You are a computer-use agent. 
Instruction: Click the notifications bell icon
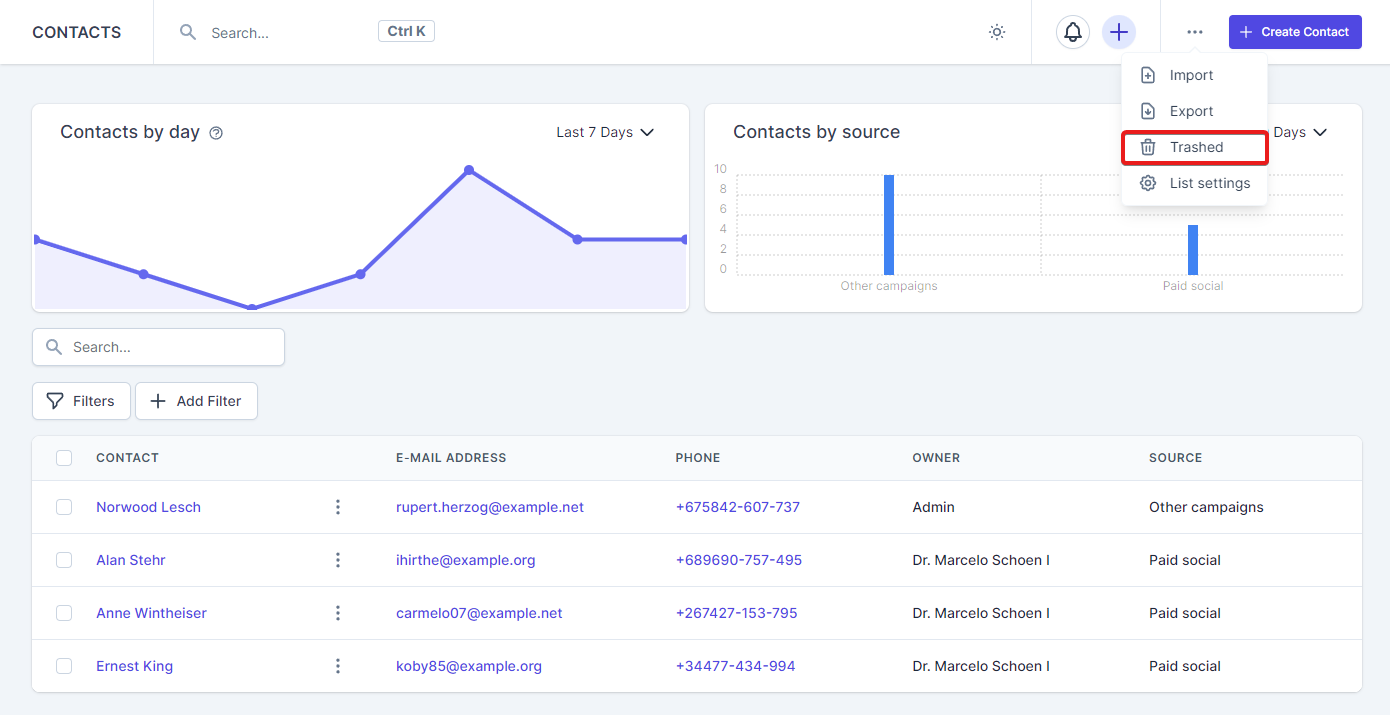pyautogui.click(x=1072, y=32)
